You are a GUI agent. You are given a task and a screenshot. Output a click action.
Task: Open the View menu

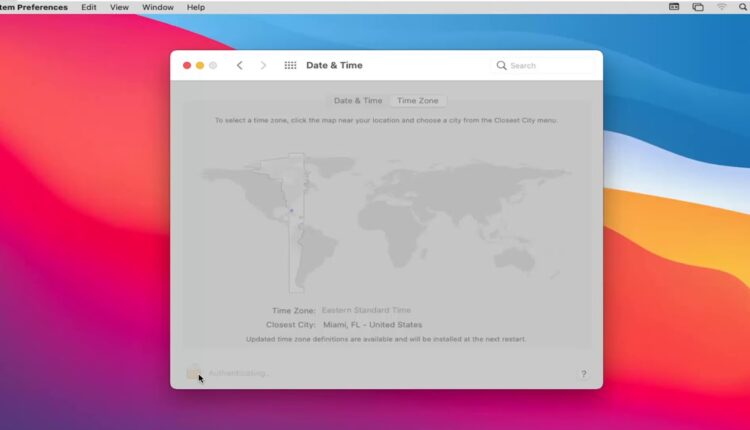tap(119, 7)
